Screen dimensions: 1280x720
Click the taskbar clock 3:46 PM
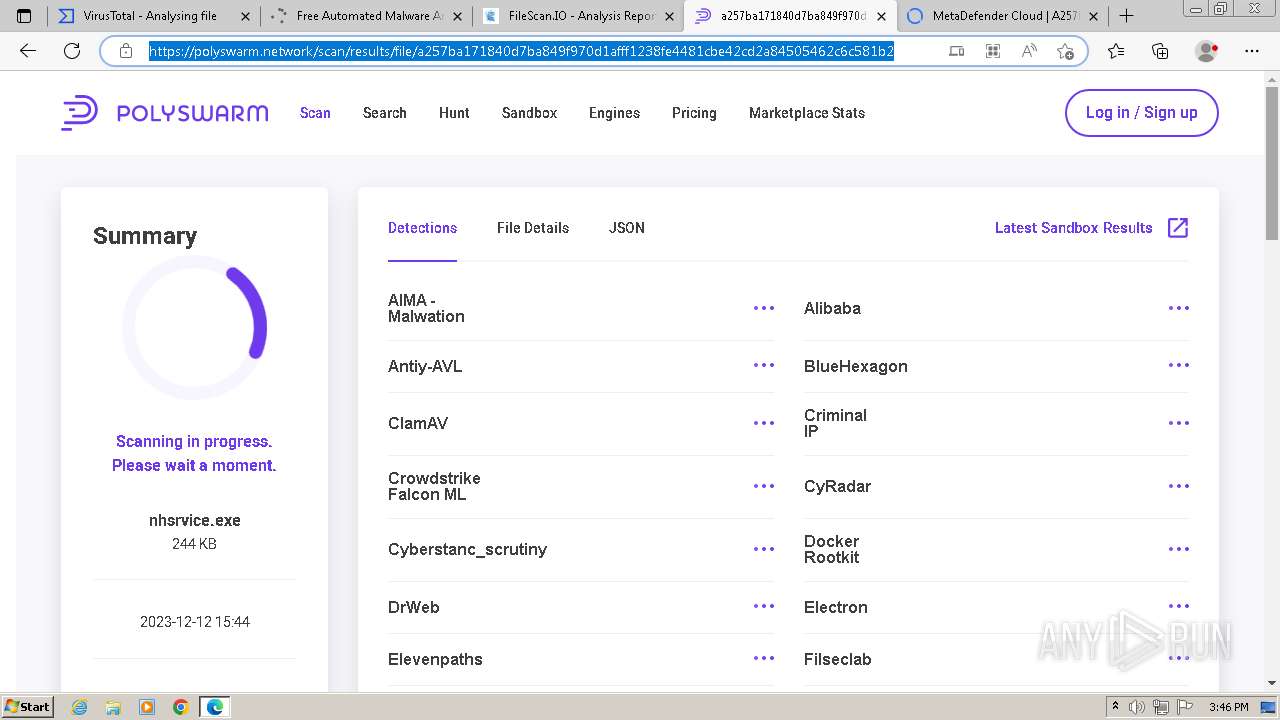tap(1228, 707)
